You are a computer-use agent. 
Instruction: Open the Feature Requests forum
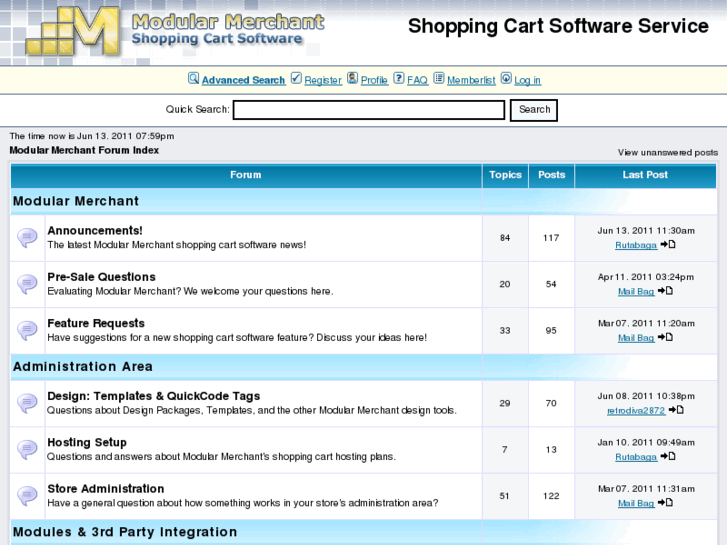(96, 323)
